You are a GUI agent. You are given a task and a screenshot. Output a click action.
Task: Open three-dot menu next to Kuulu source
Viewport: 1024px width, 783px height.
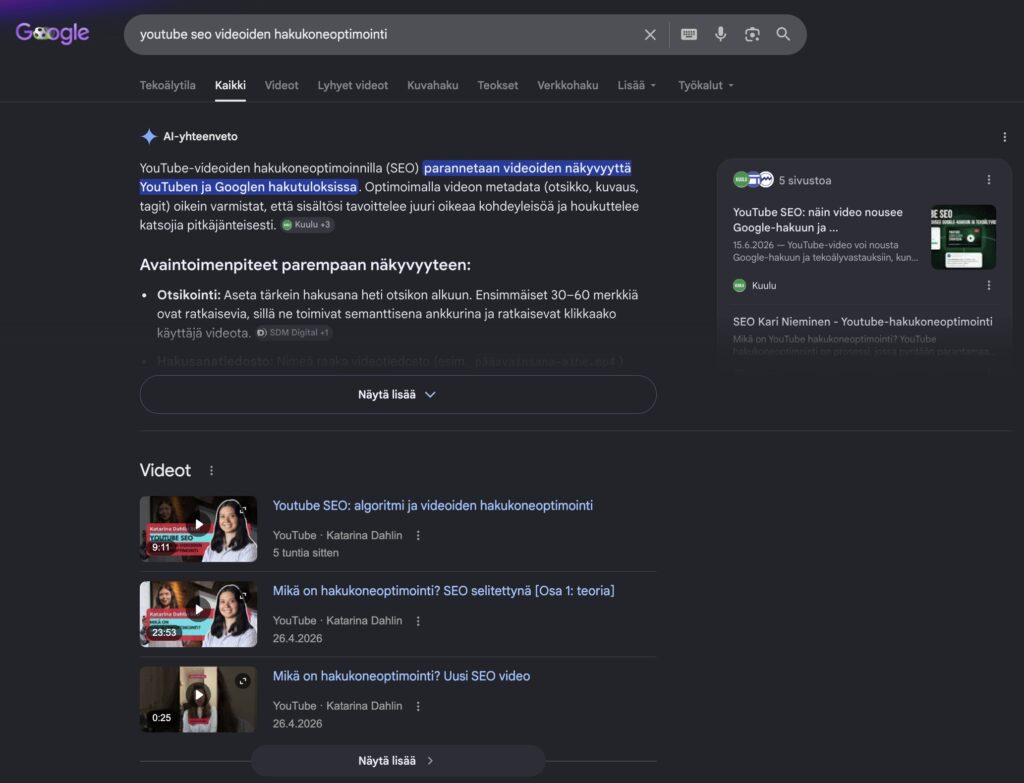989,285
